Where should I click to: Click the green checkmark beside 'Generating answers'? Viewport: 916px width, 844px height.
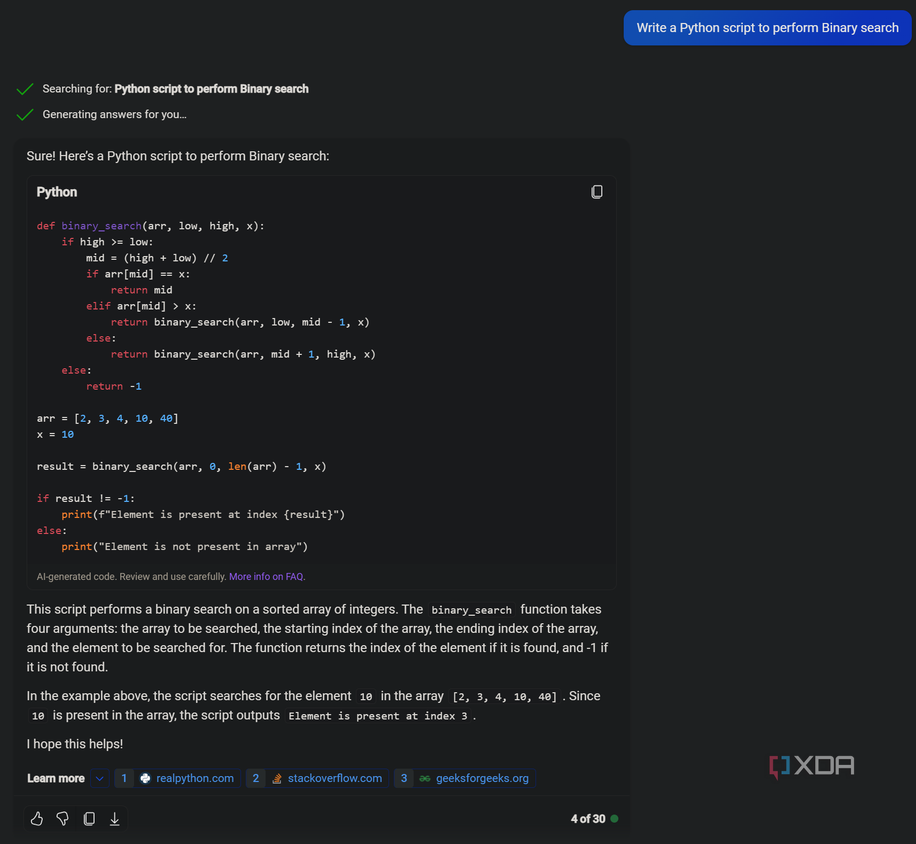25,115
